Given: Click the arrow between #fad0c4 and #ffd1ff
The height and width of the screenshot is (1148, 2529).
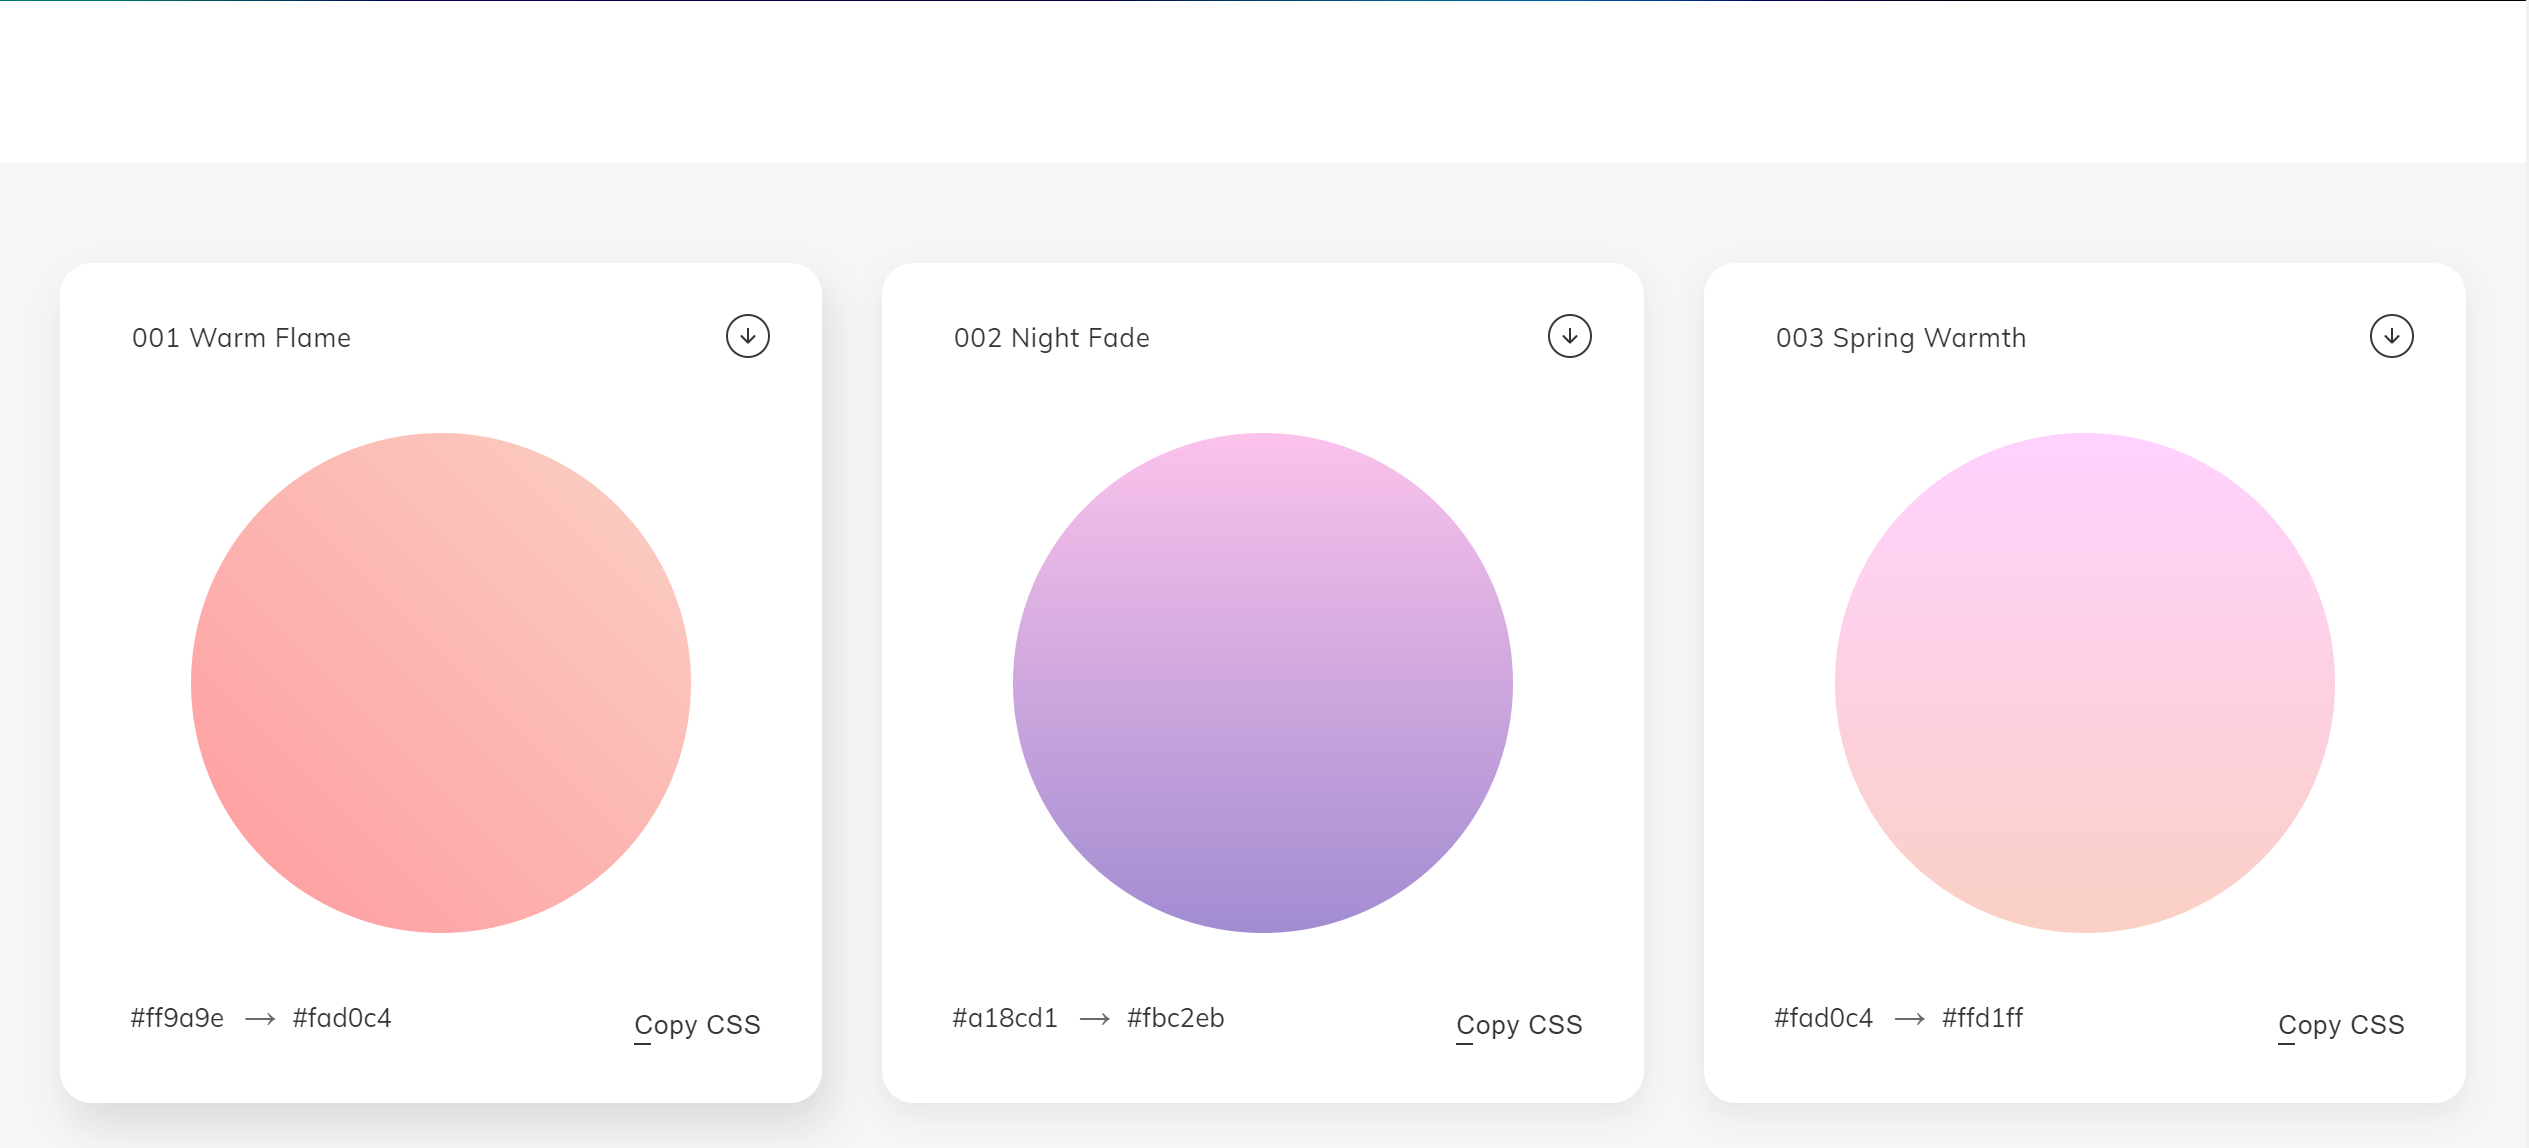Looking at the screenshot, I should [1909, 1019].
